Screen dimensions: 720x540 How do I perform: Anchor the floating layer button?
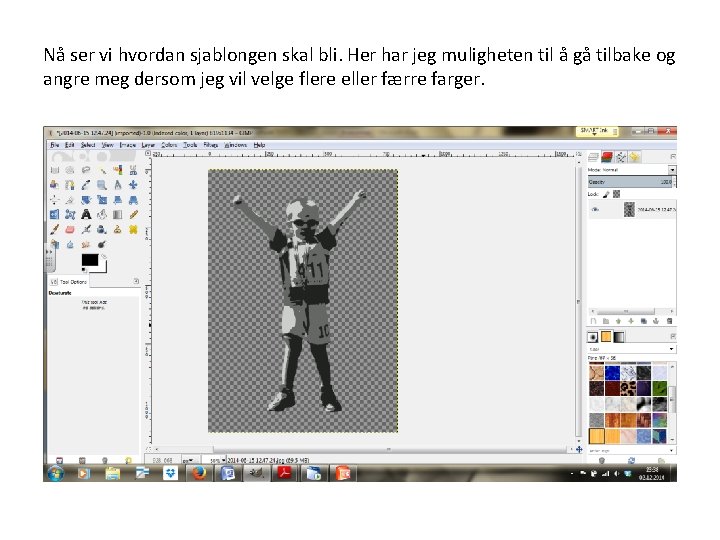pos(656,321)
